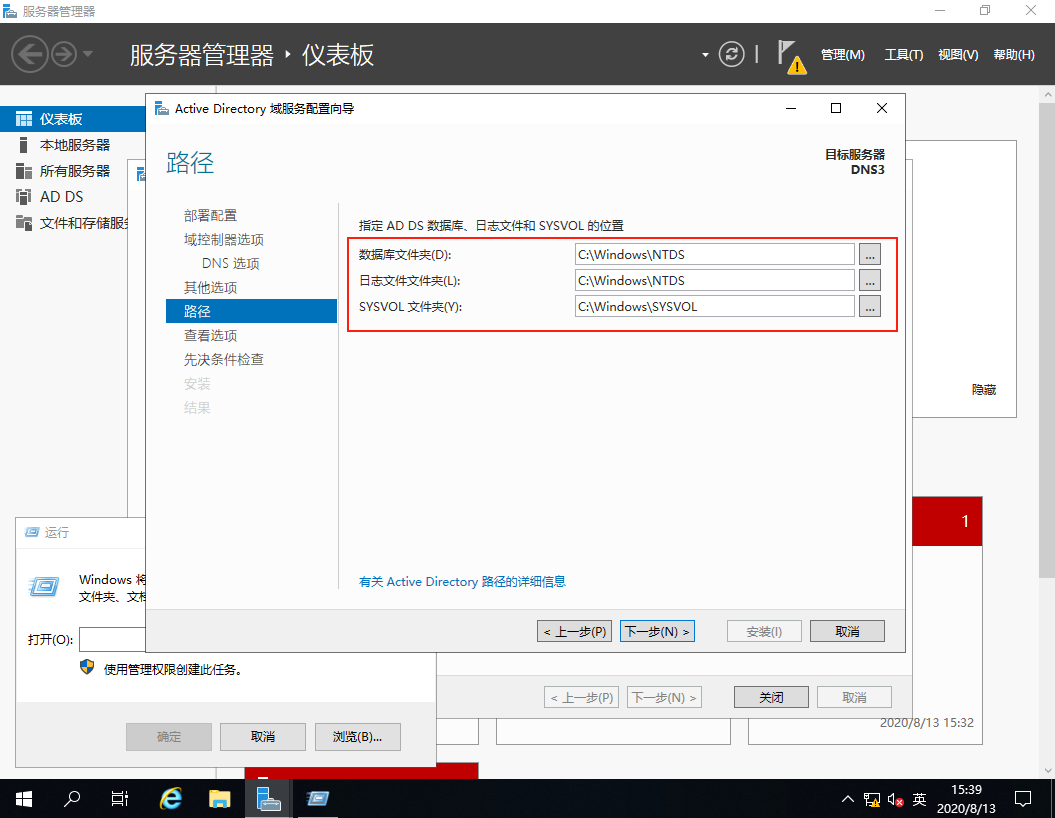This screenshot has width=1055, height=818.
Task: Click 隐藏 in the dashboard welcome tile
Action: click(x=984, y=389)
